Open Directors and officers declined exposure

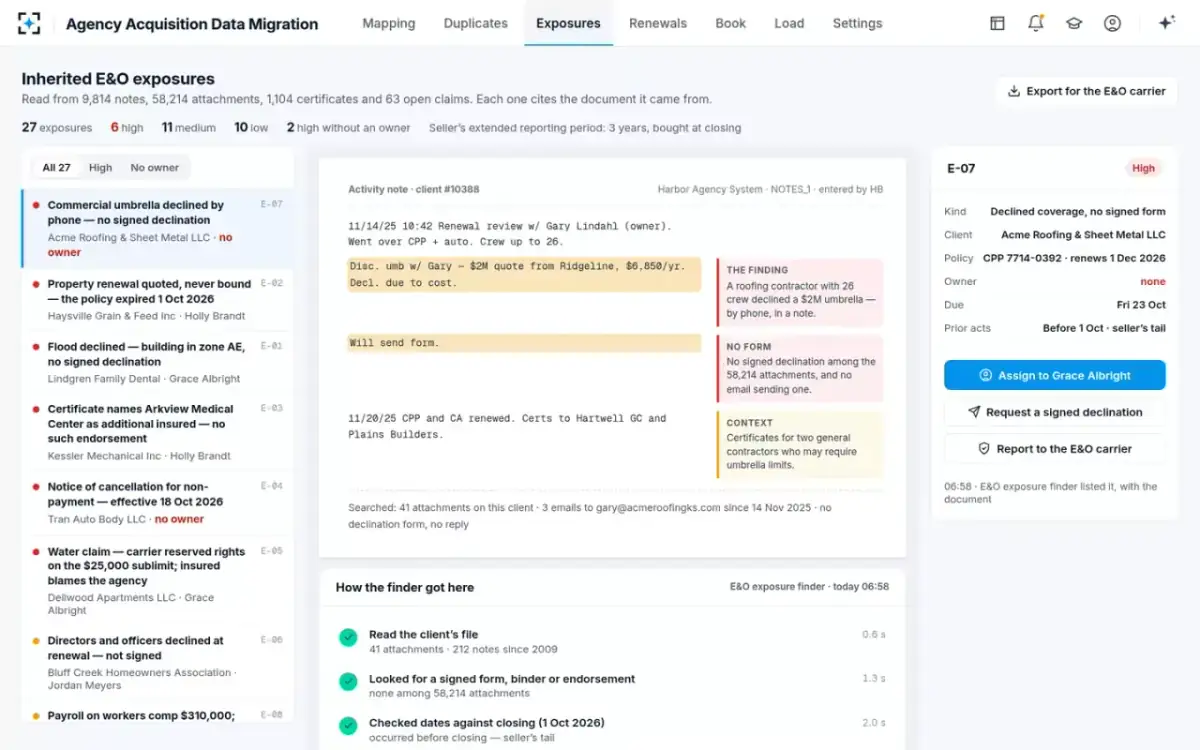(x=158, y=662)
